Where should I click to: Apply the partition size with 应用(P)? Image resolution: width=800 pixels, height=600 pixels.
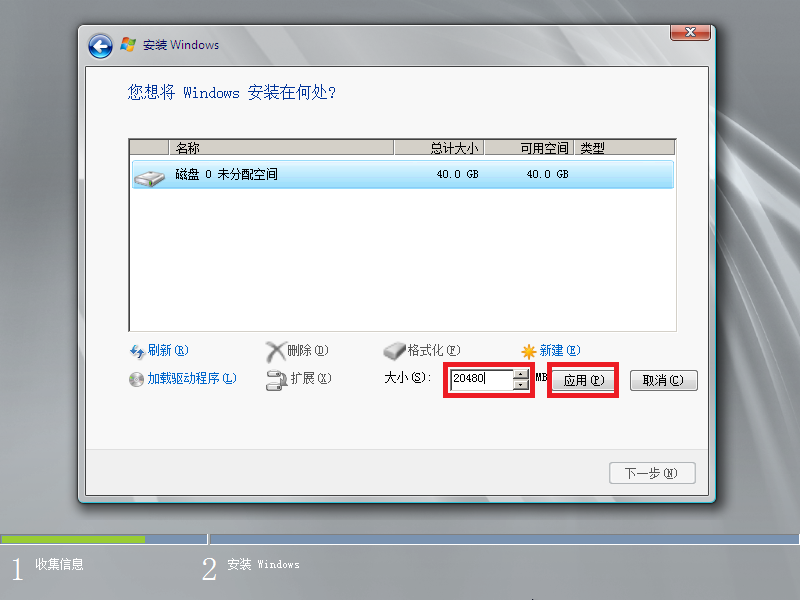(583, 381)
